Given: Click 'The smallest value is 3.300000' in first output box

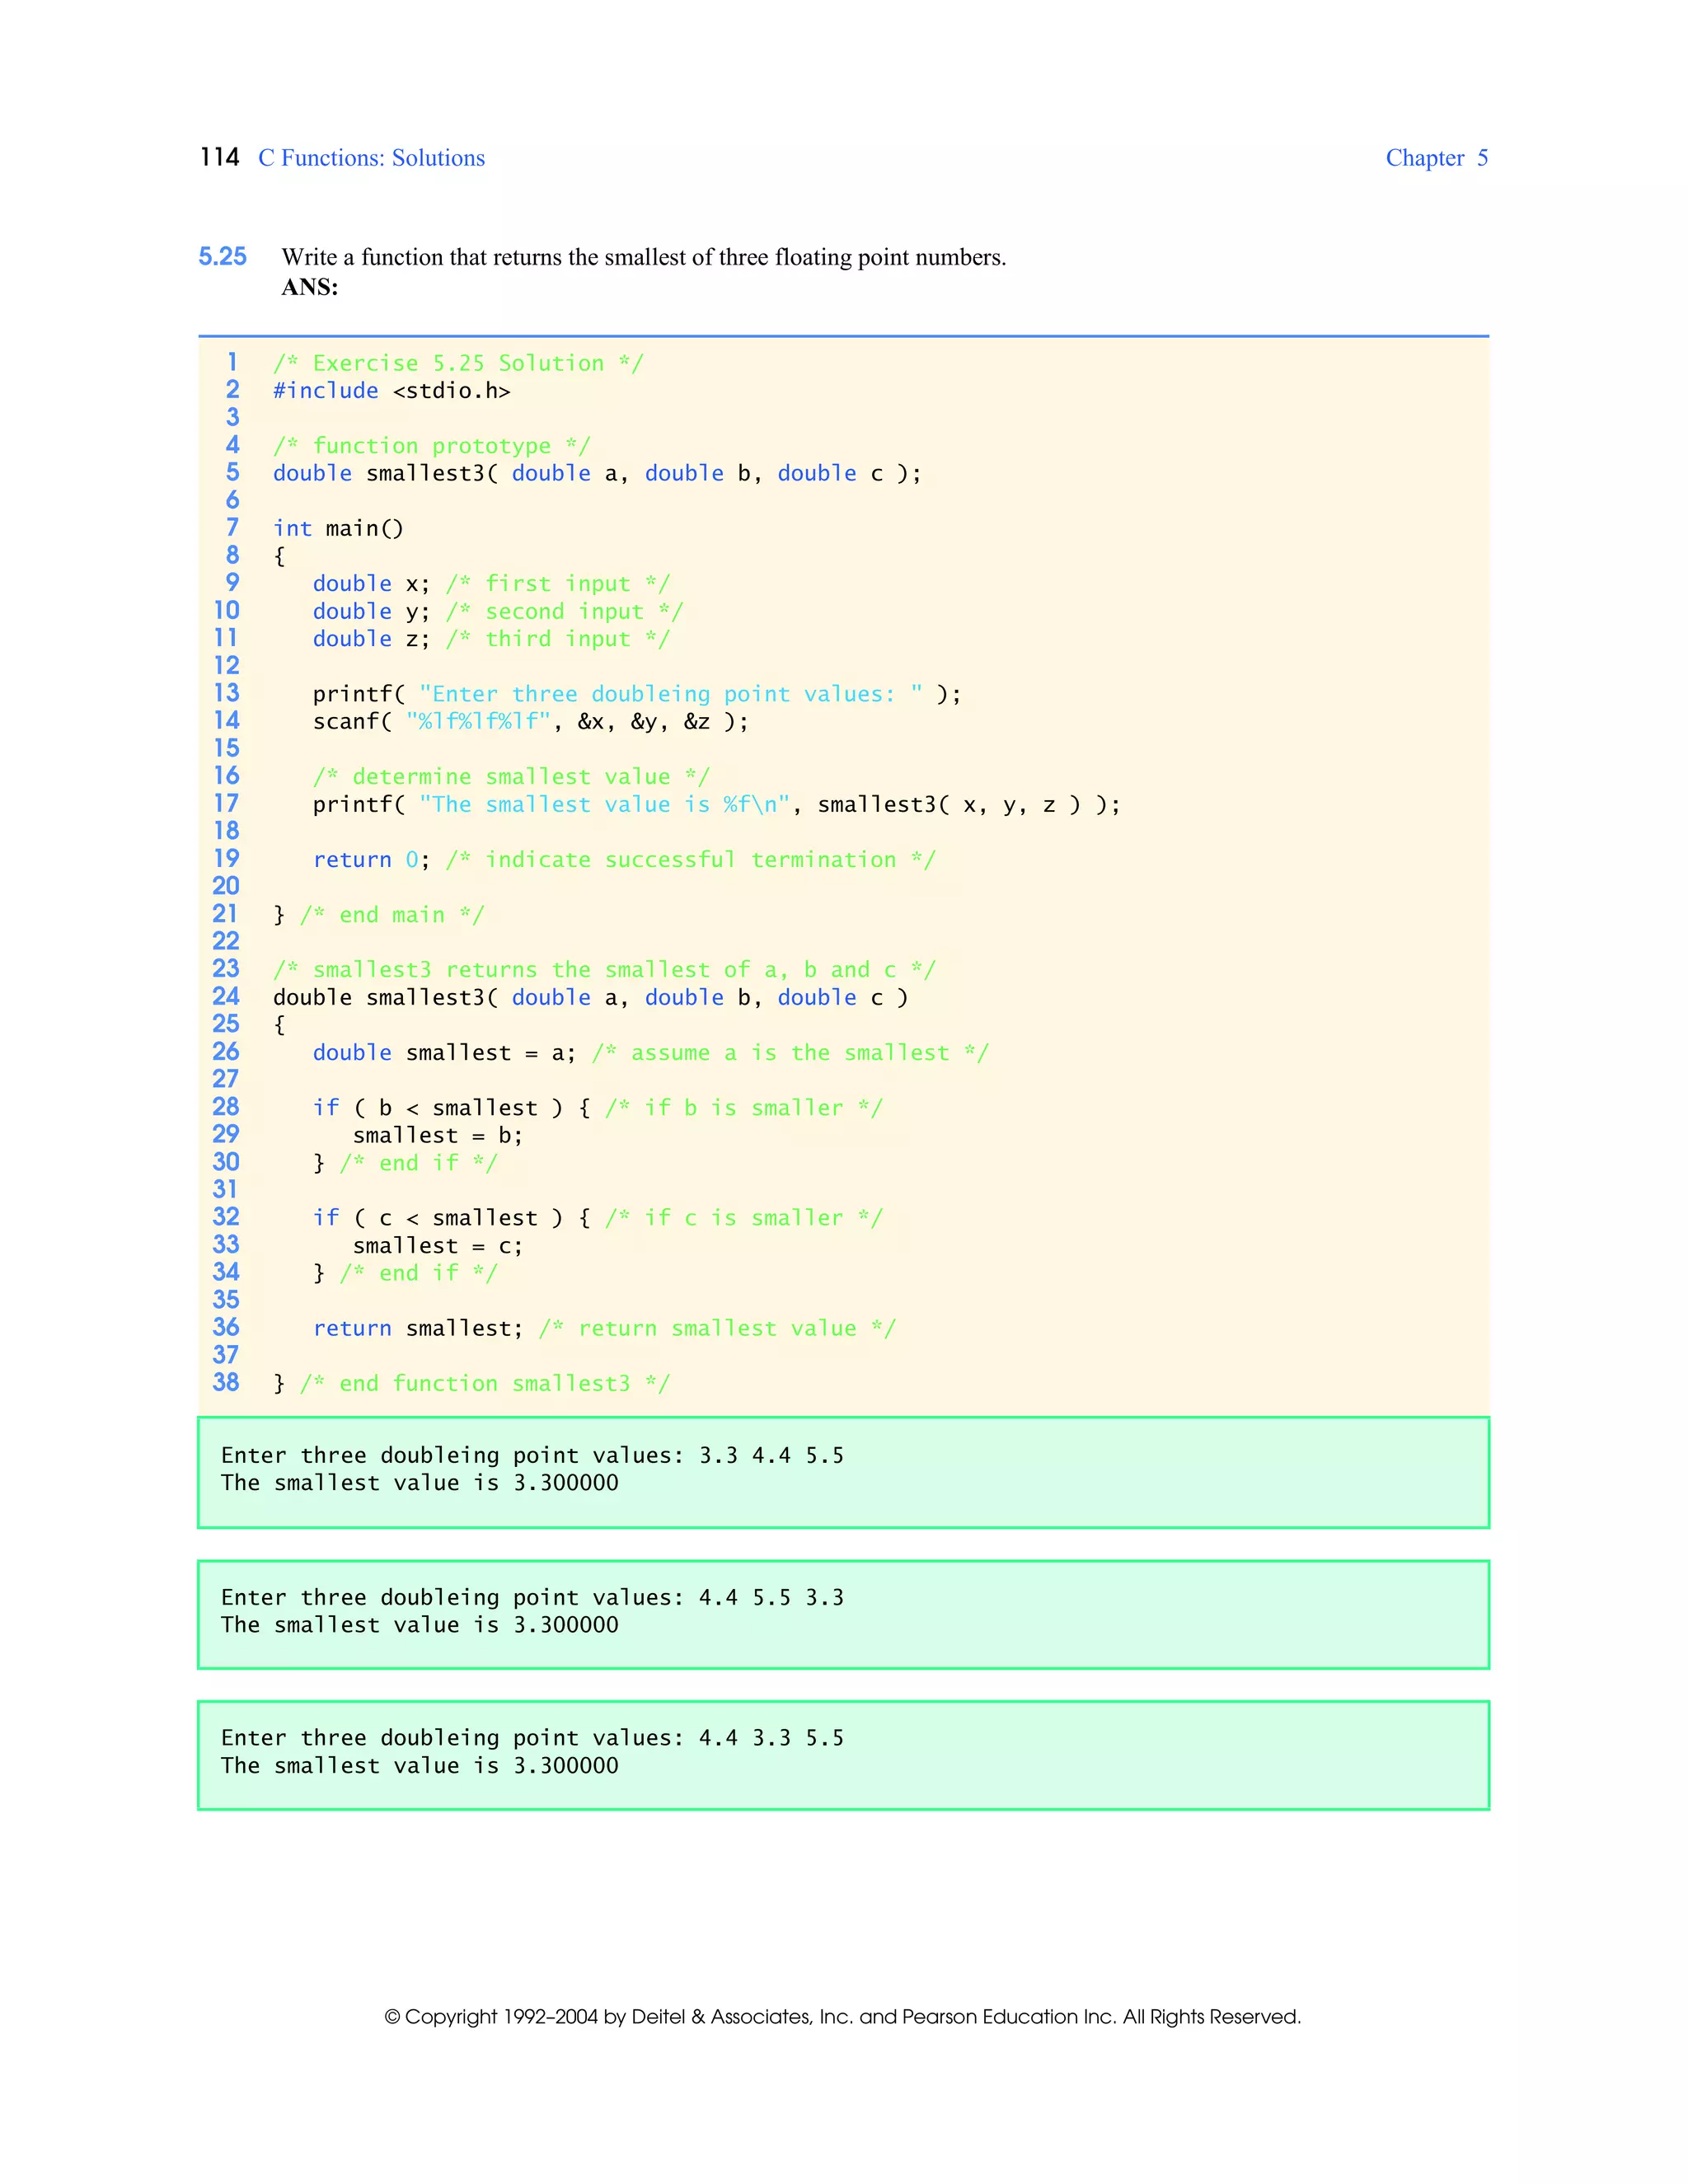Looking at the screenshot, I should pos(420,1483).
